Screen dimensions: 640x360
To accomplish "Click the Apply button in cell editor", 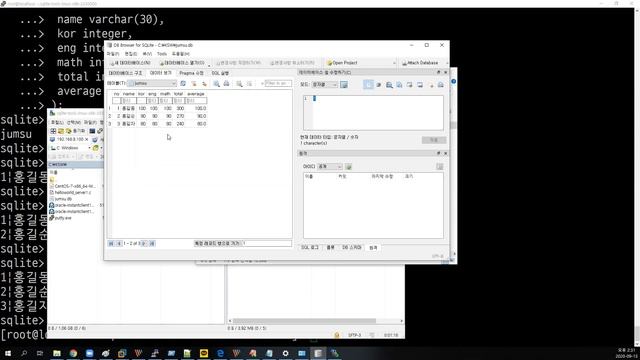I will [x=433, y=140].
